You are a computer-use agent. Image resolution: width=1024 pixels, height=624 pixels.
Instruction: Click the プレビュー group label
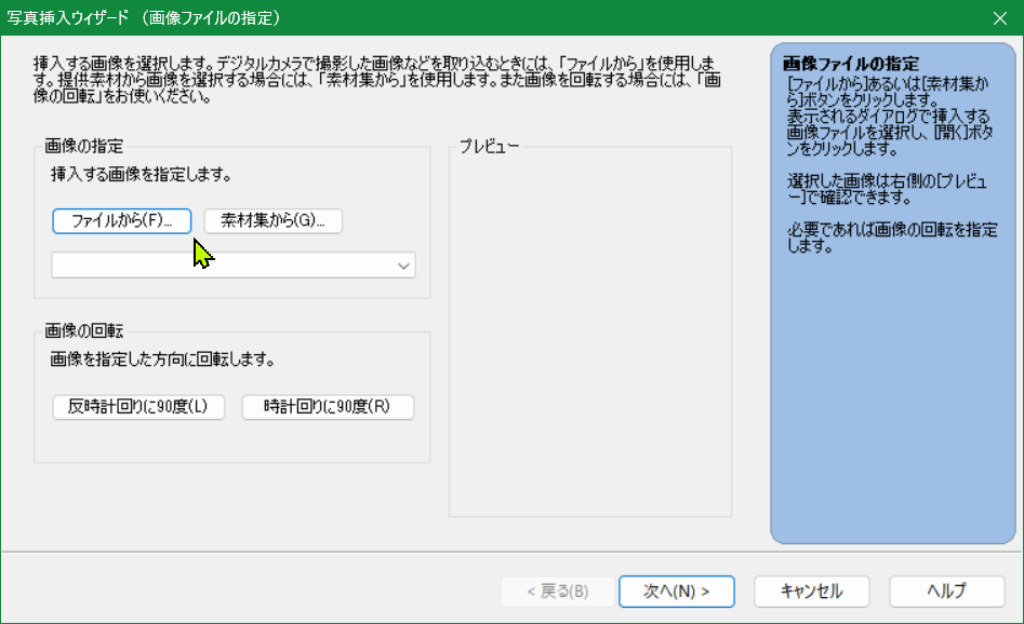click(x=489, y=147)
